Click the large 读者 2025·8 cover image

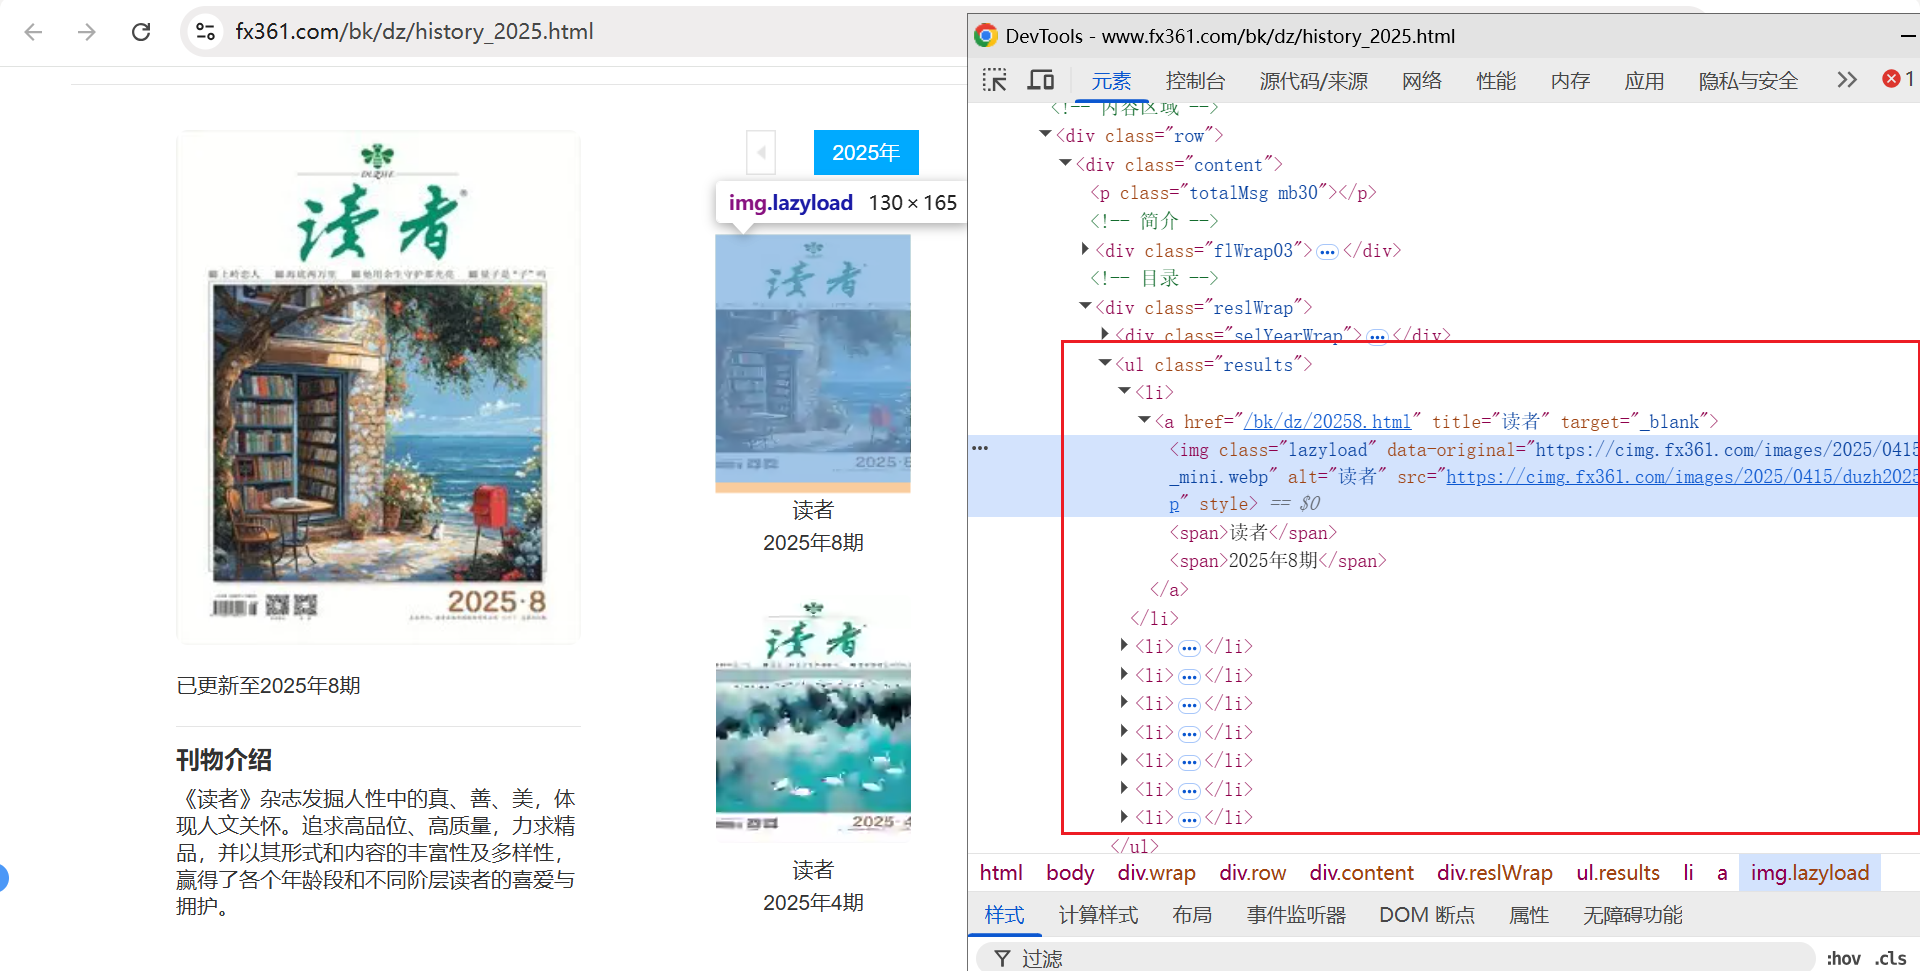tap(378, 386)
